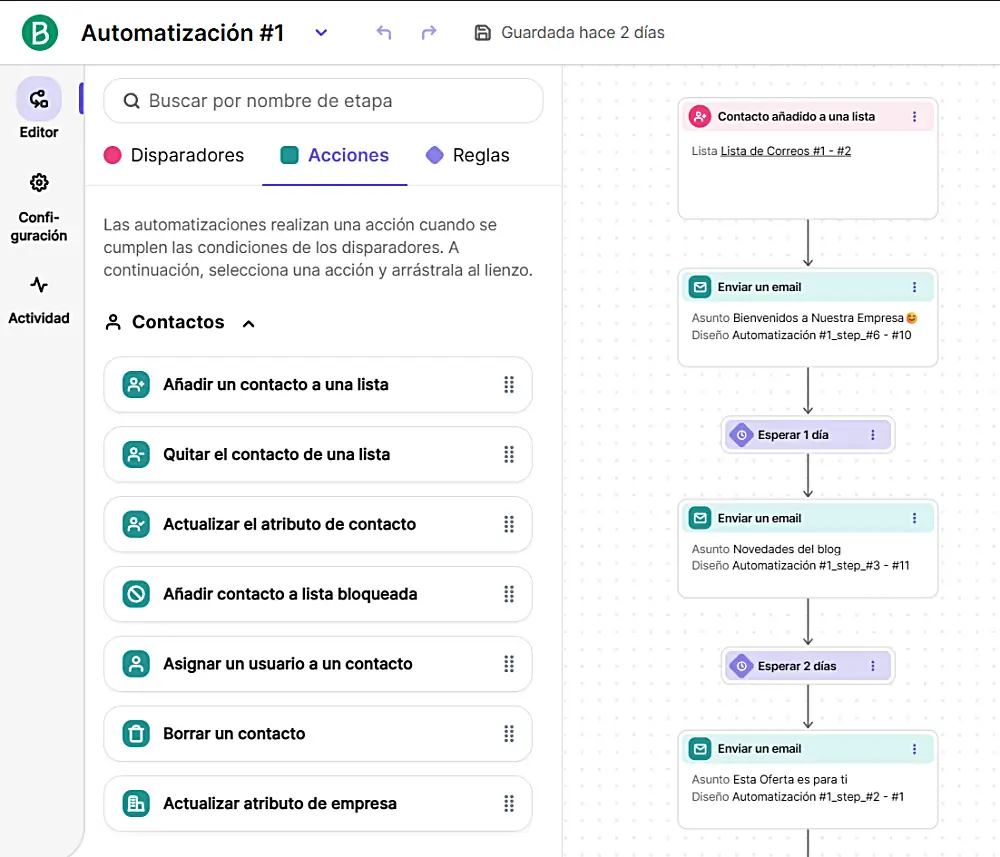Screen dimensions: 1000x857
Task: Switch to the Reglas tab
Action: pyautogui.click(x=481, y=155)
